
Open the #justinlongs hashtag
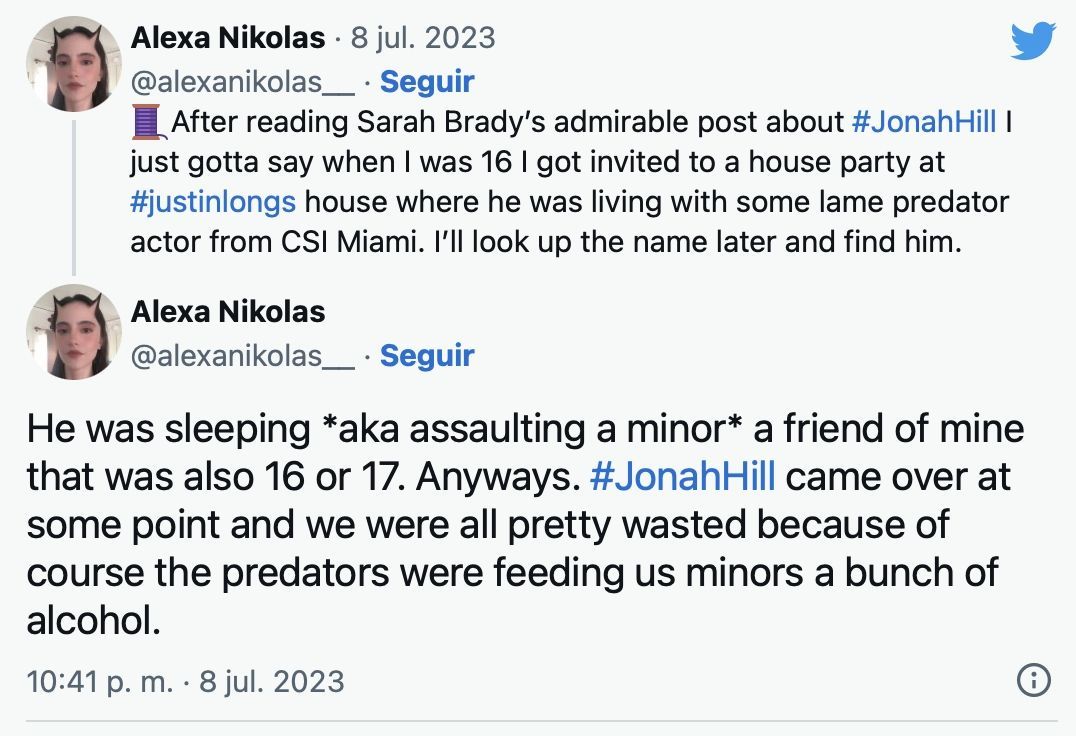[x=213, y=201]
